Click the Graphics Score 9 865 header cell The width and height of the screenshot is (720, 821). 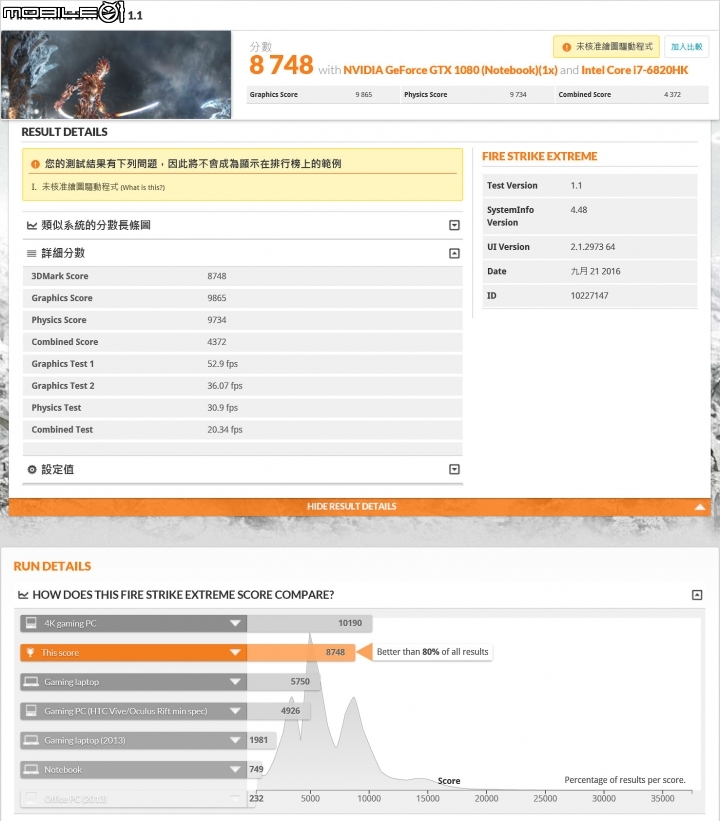322,95
